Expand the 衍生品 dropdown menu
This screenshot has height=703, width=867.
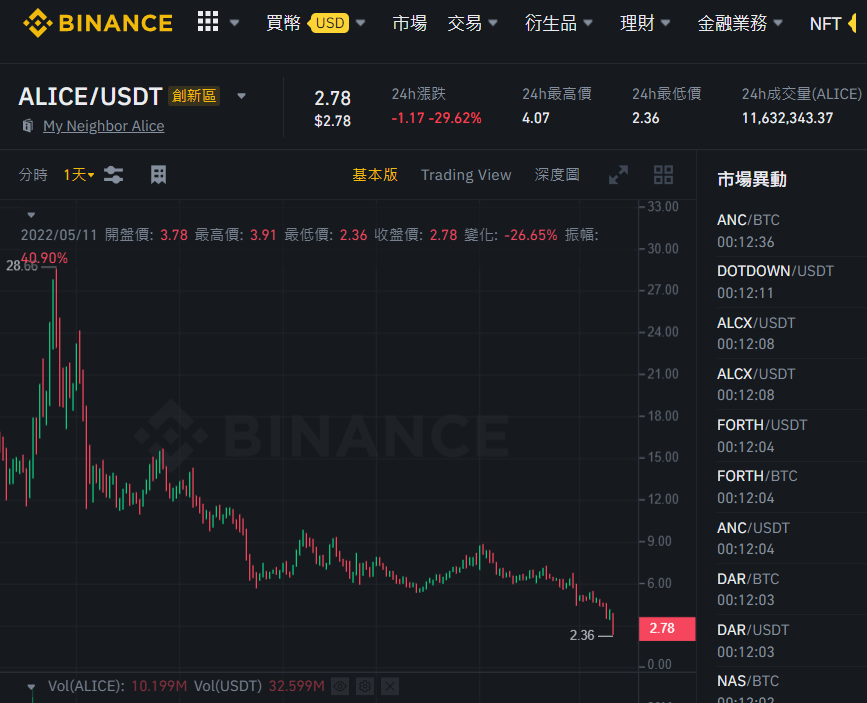tap(558, 23)
